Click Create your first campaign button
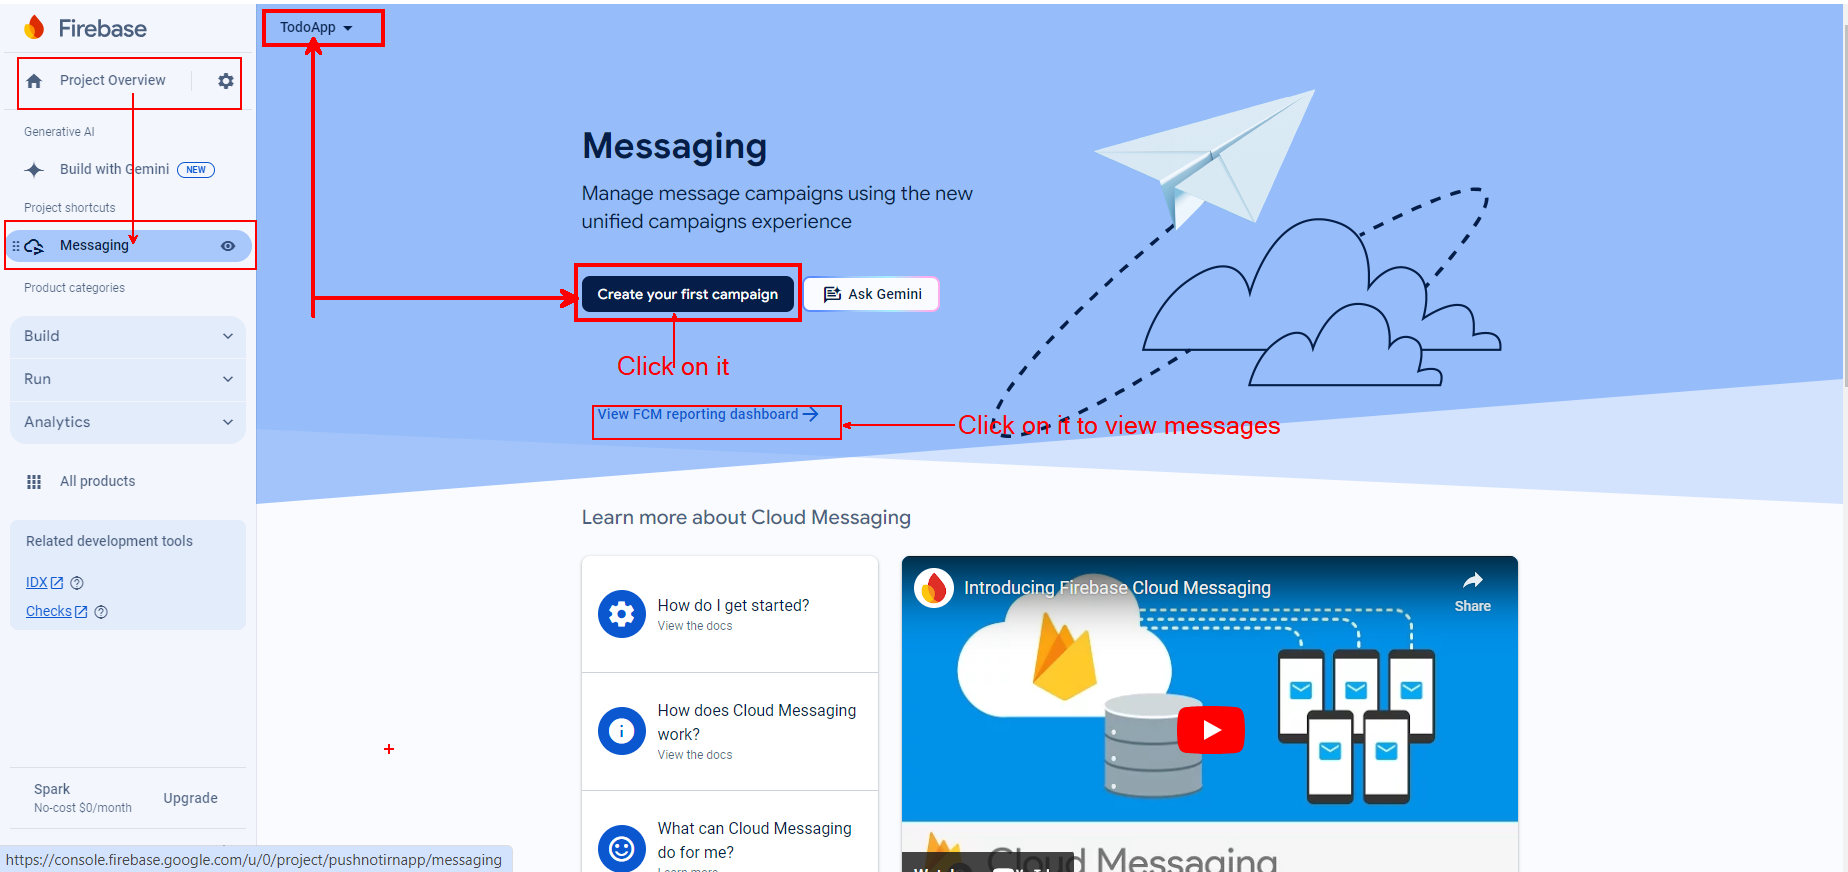The height and width of the screenshot is (872, 1848). tap(688, 294)
